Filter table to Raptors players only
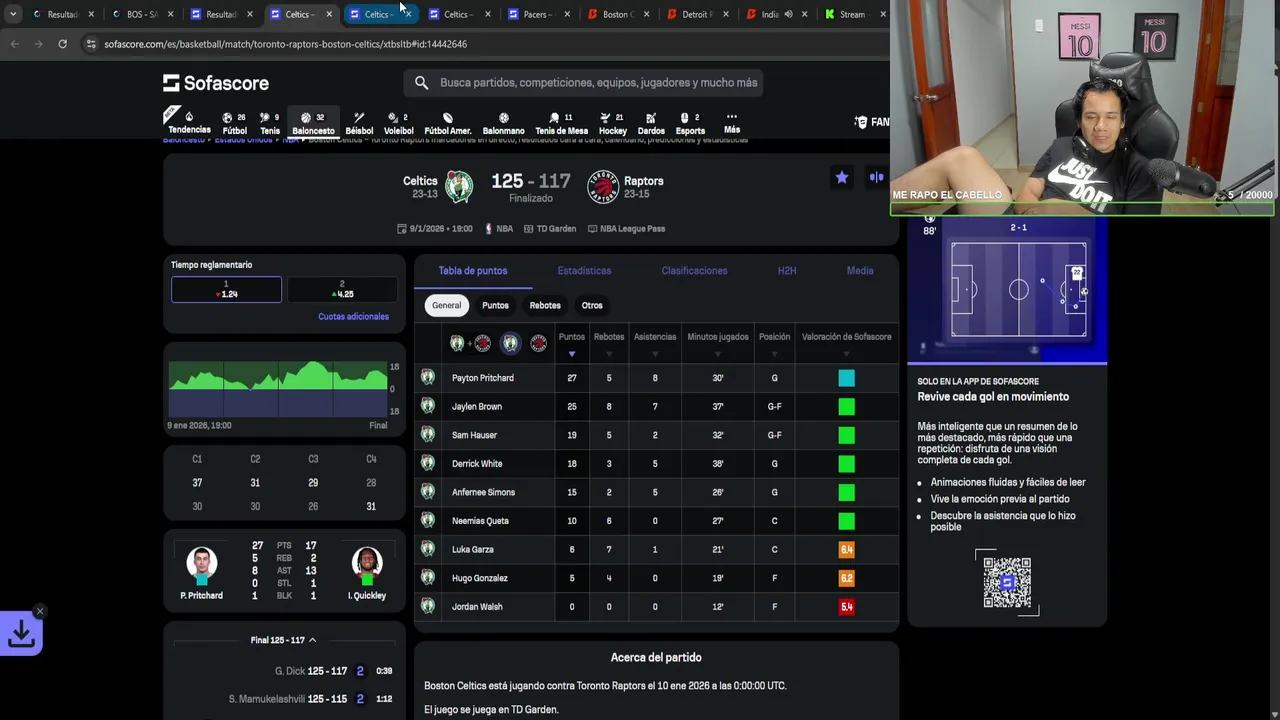 (x=539, y=344)
